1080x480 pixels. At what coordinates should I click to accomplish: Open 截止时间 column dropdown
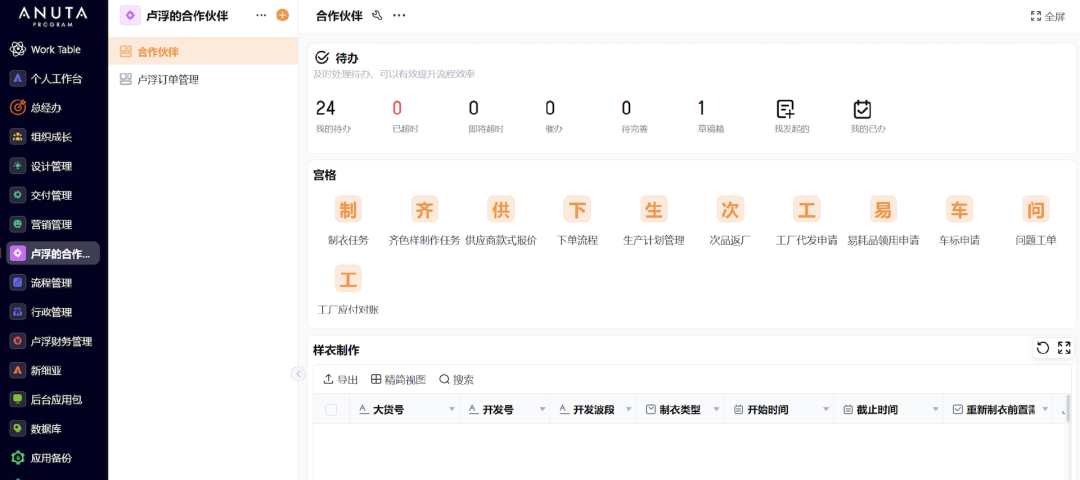(x=935, y=410)
